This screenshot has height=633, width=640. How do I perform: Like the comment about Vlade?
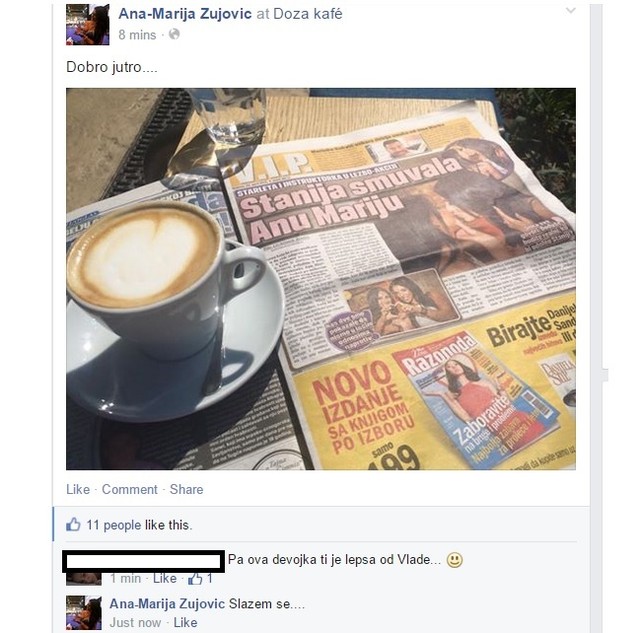click(164, 578)
